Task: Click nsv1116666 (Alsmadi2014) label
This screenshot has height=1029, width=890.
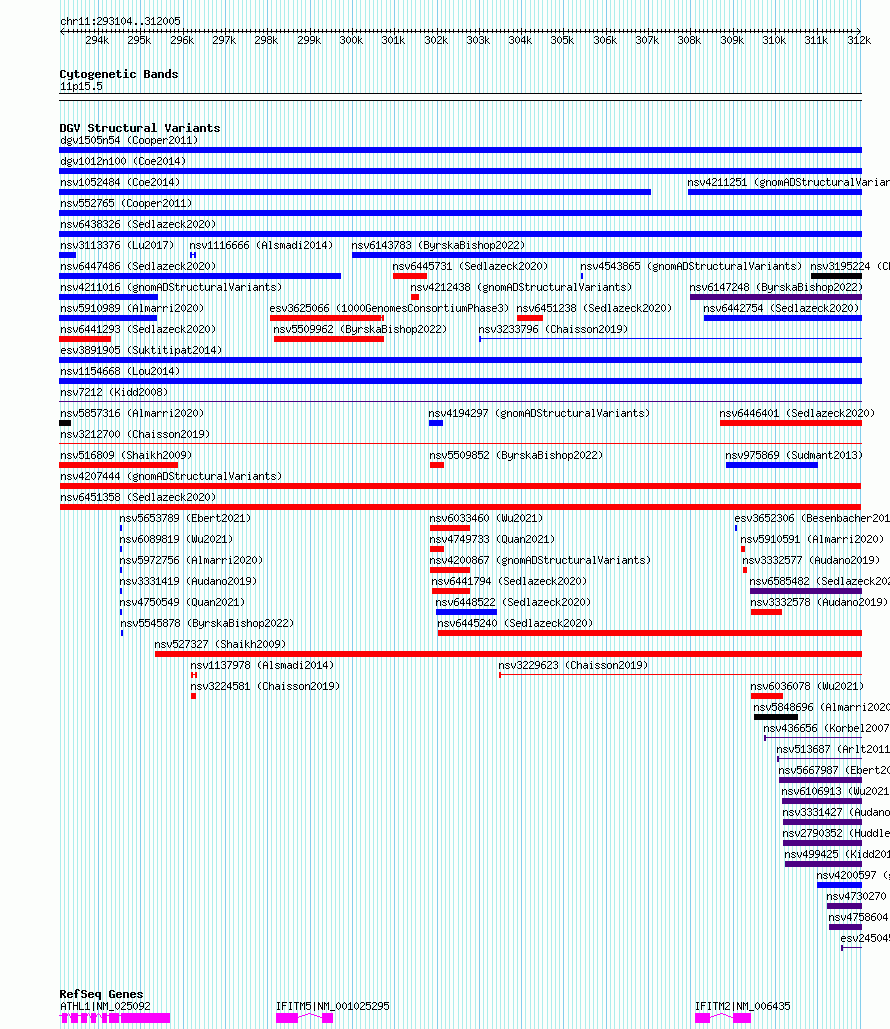Action: tap(261, 245)
